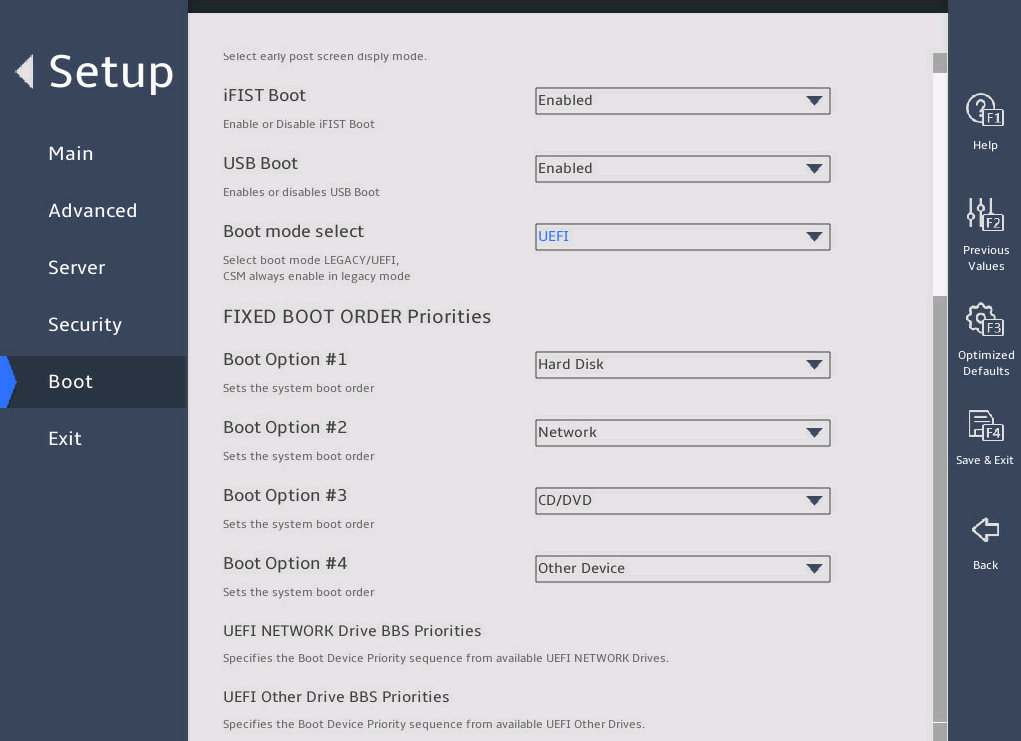Click the Boot Option #3 label
The height and width of the screenshot is (741, 1021).
(285, 496)
